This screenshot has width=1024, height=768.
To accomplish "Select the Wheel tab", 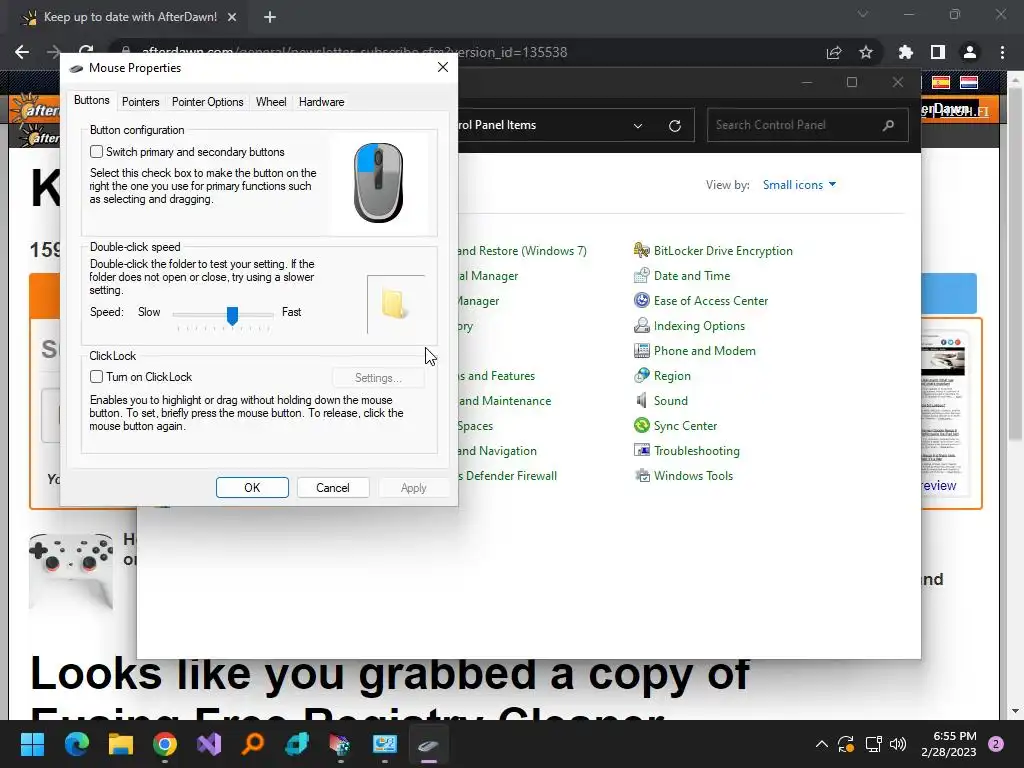I will pos(271,102).
